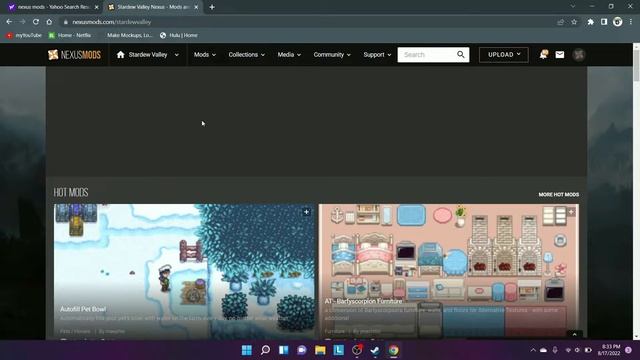
Task: Bookmark this page with the star icon
Action: coord(574,22)
